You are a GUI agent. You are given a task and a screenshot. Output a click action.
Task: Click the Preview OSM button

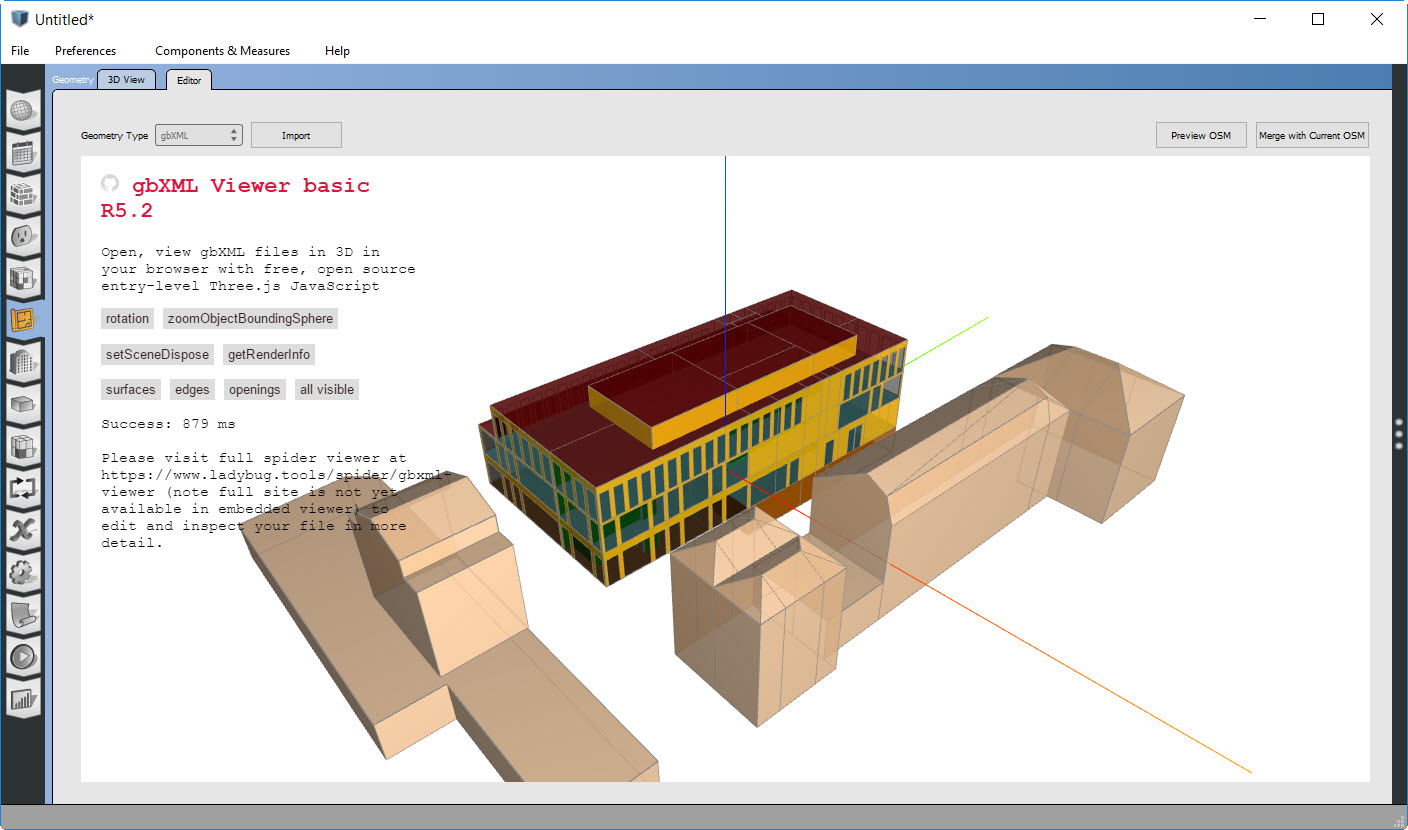tap(1200, 135)
